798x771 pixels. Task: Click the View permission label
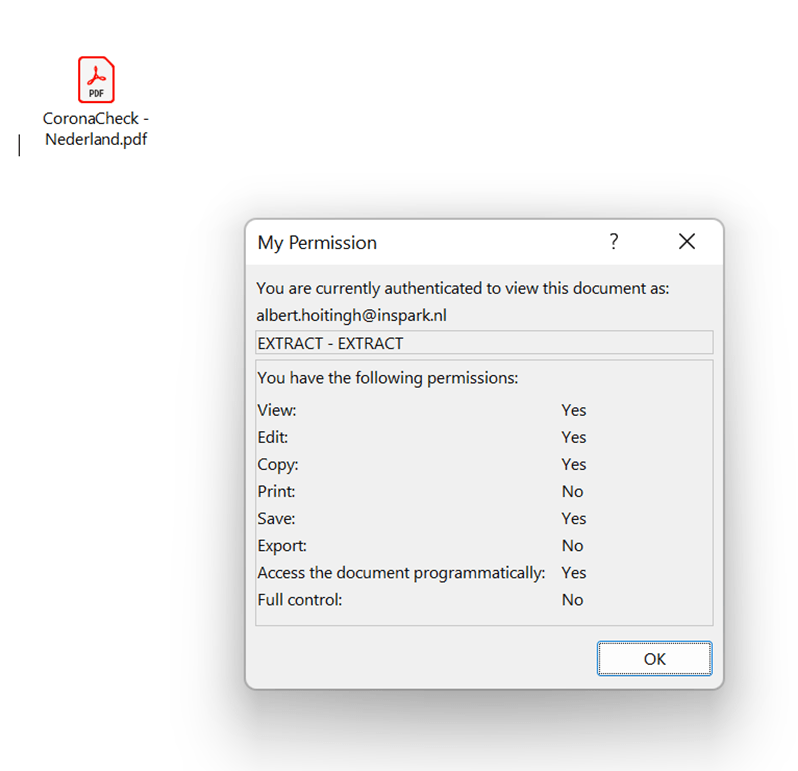tap(277, 410)
